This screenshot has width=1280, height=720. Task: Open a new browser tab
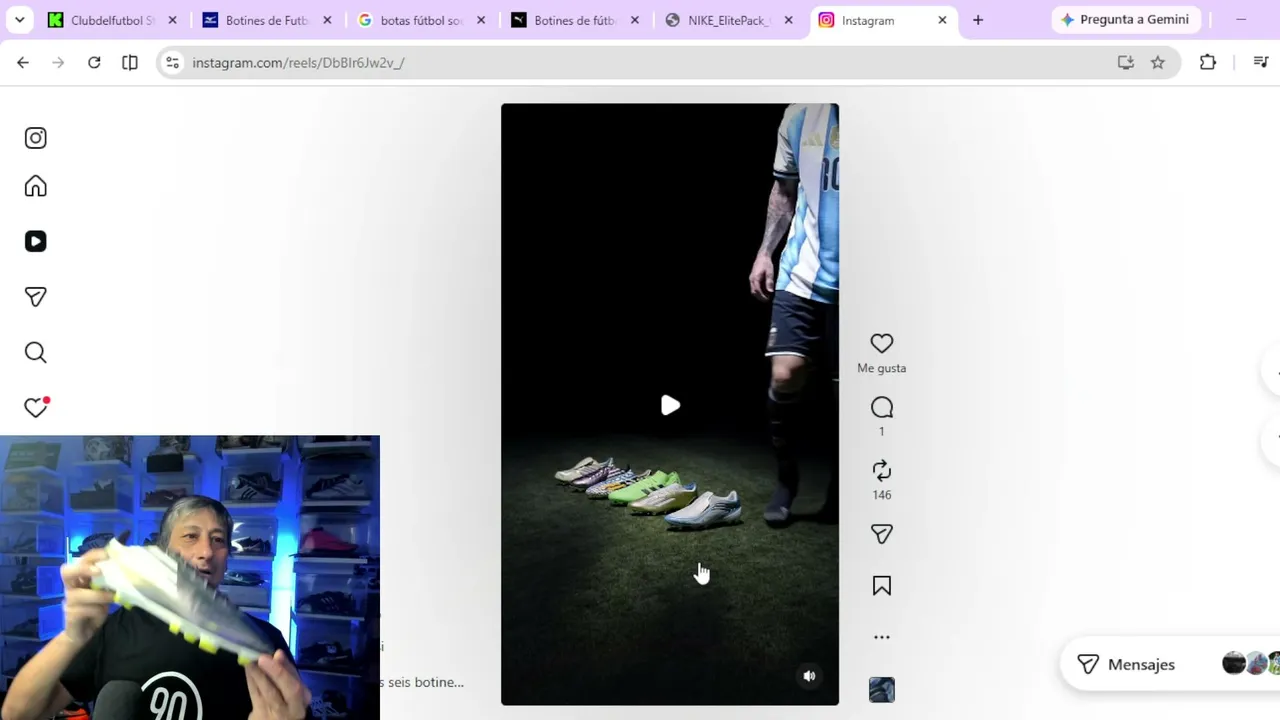tap(978, 20)
